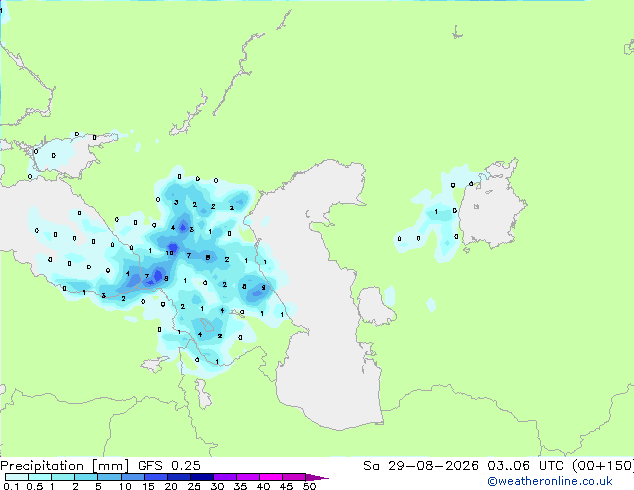Click the 40 mm bright magenta legend swatch
The height and width of the screenshot is (490, 634).
pos(271,477)
